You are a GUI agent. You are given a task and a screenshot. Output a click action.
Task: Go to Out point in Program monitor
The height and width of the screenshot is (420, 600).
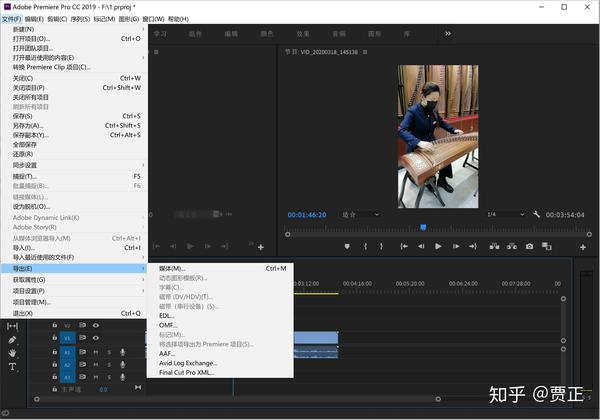[473, 246]
